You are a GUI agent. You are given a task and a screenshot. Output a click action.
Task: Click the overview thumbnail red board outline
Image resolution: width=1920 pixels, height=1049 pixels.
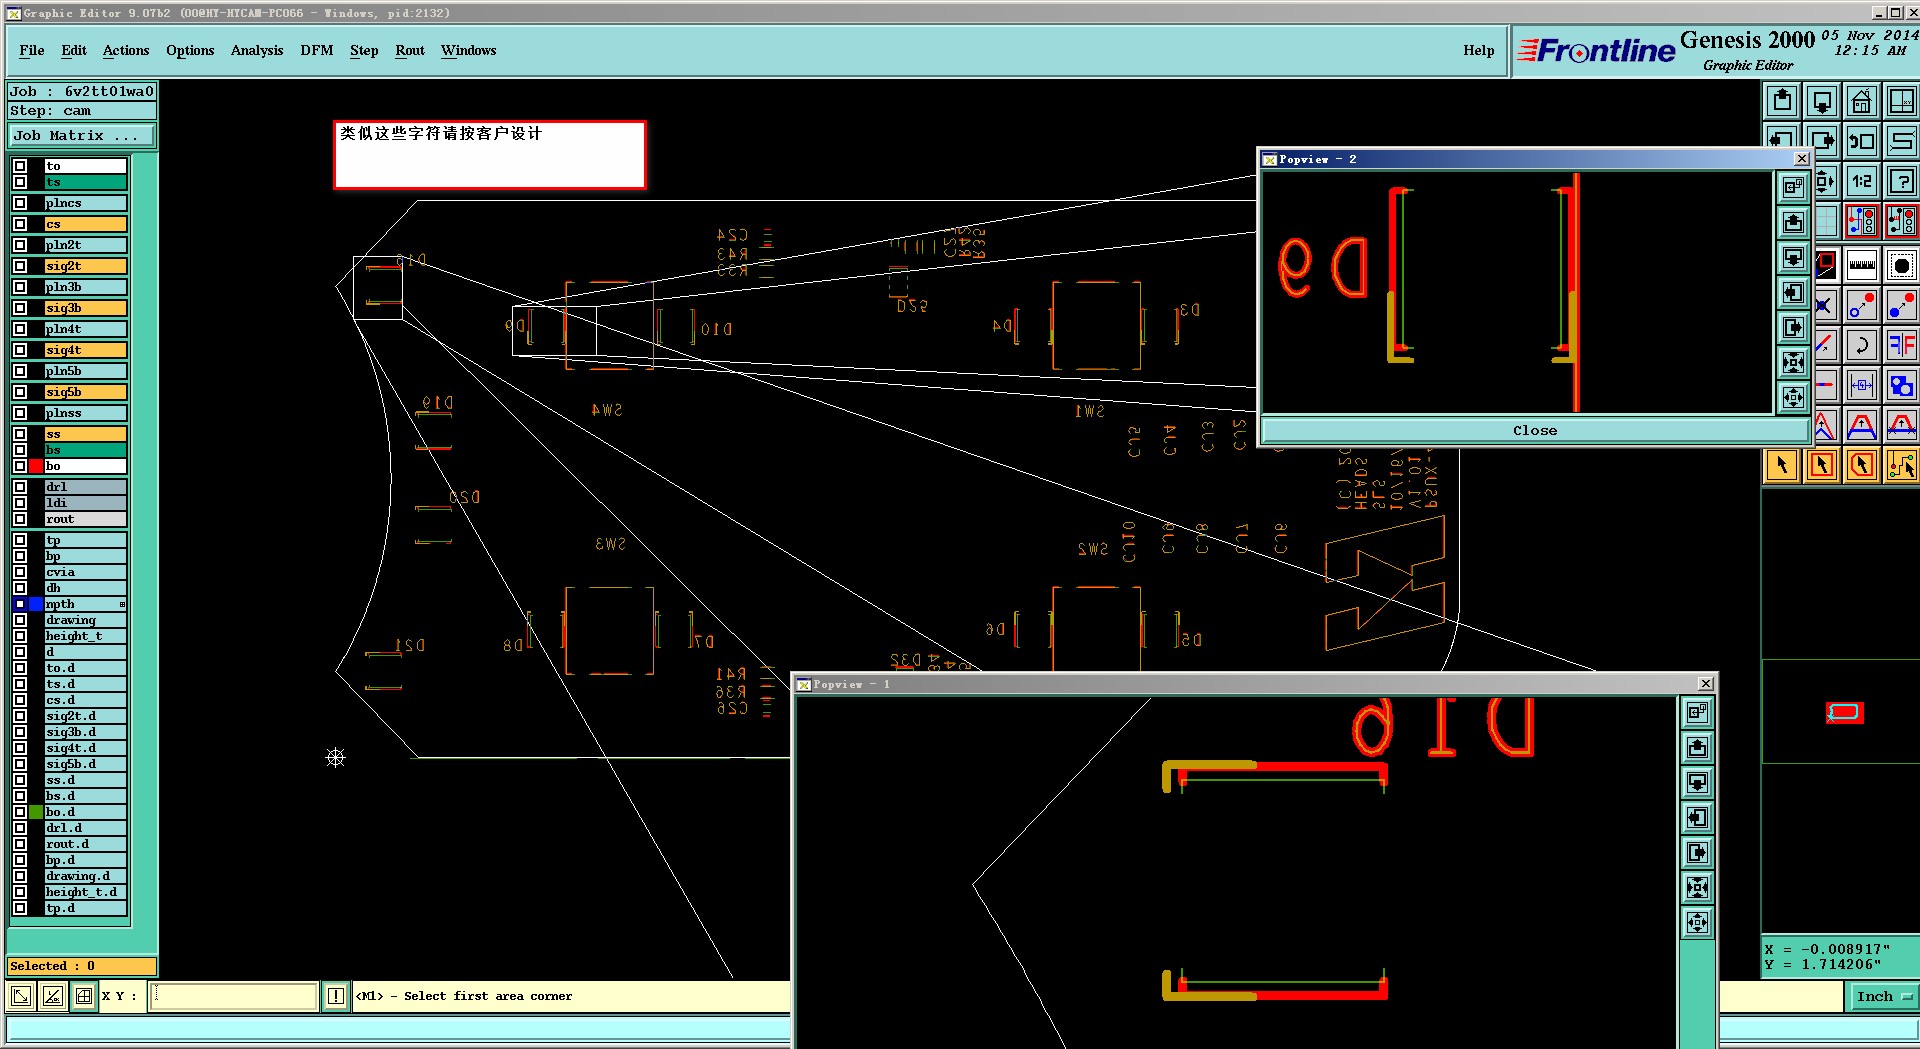point(1844,712)
